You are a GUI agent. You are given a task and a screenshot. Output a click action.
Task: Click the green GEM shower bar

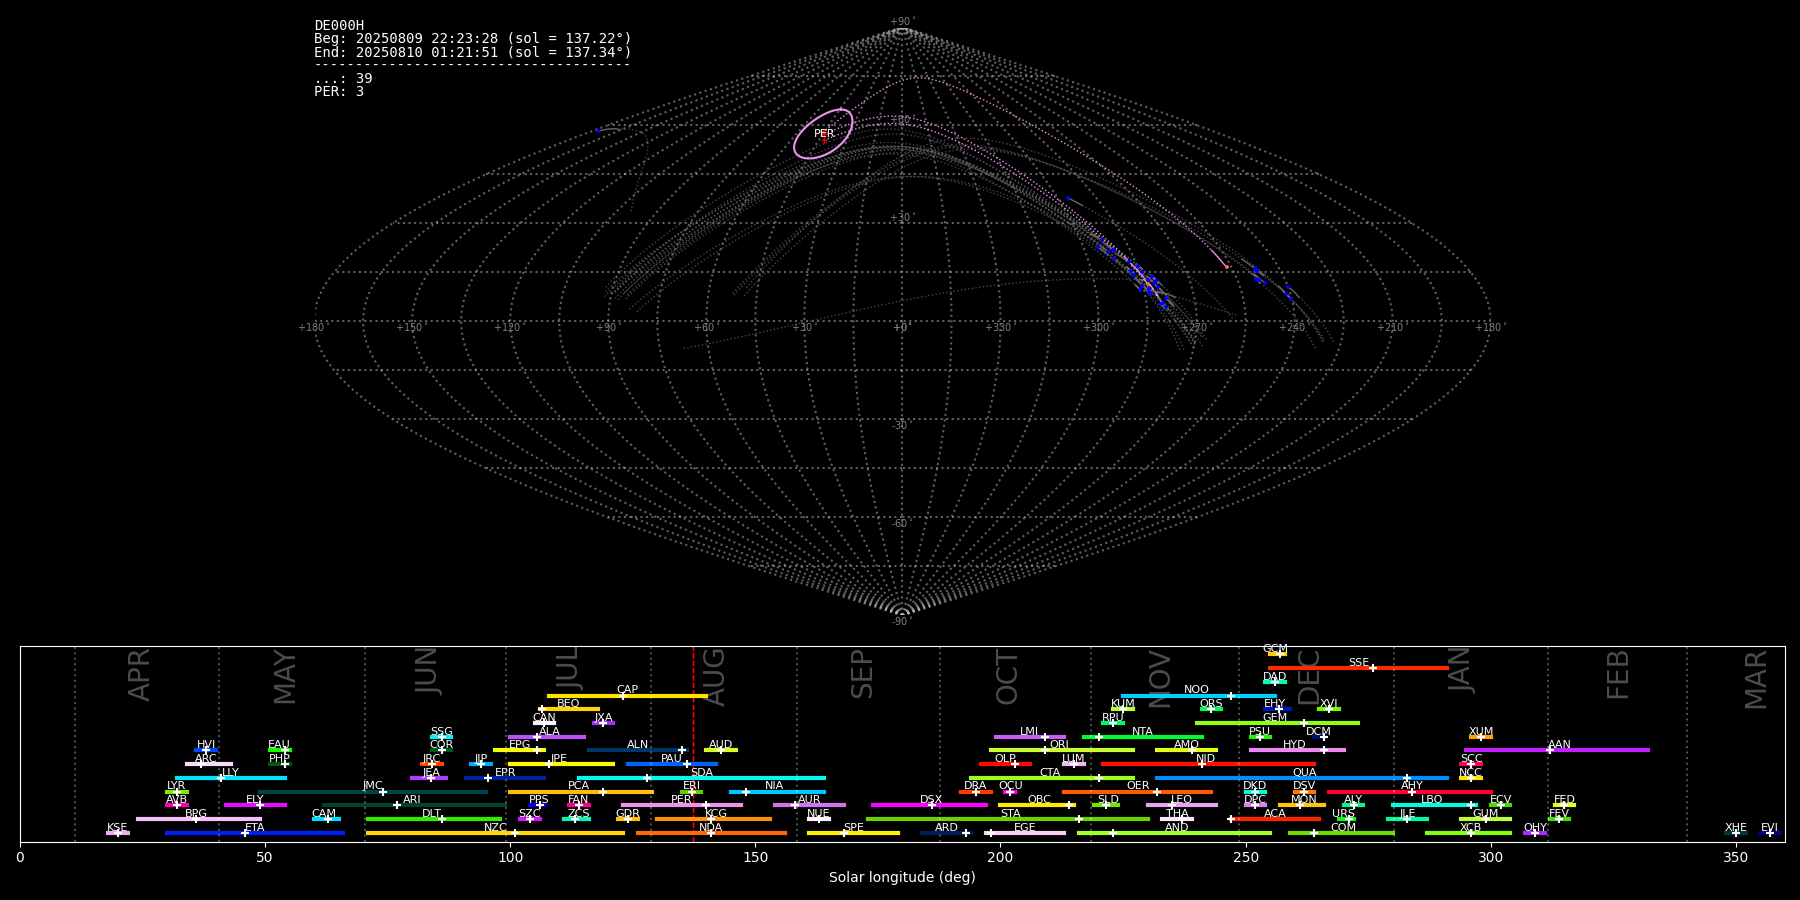1277,723
